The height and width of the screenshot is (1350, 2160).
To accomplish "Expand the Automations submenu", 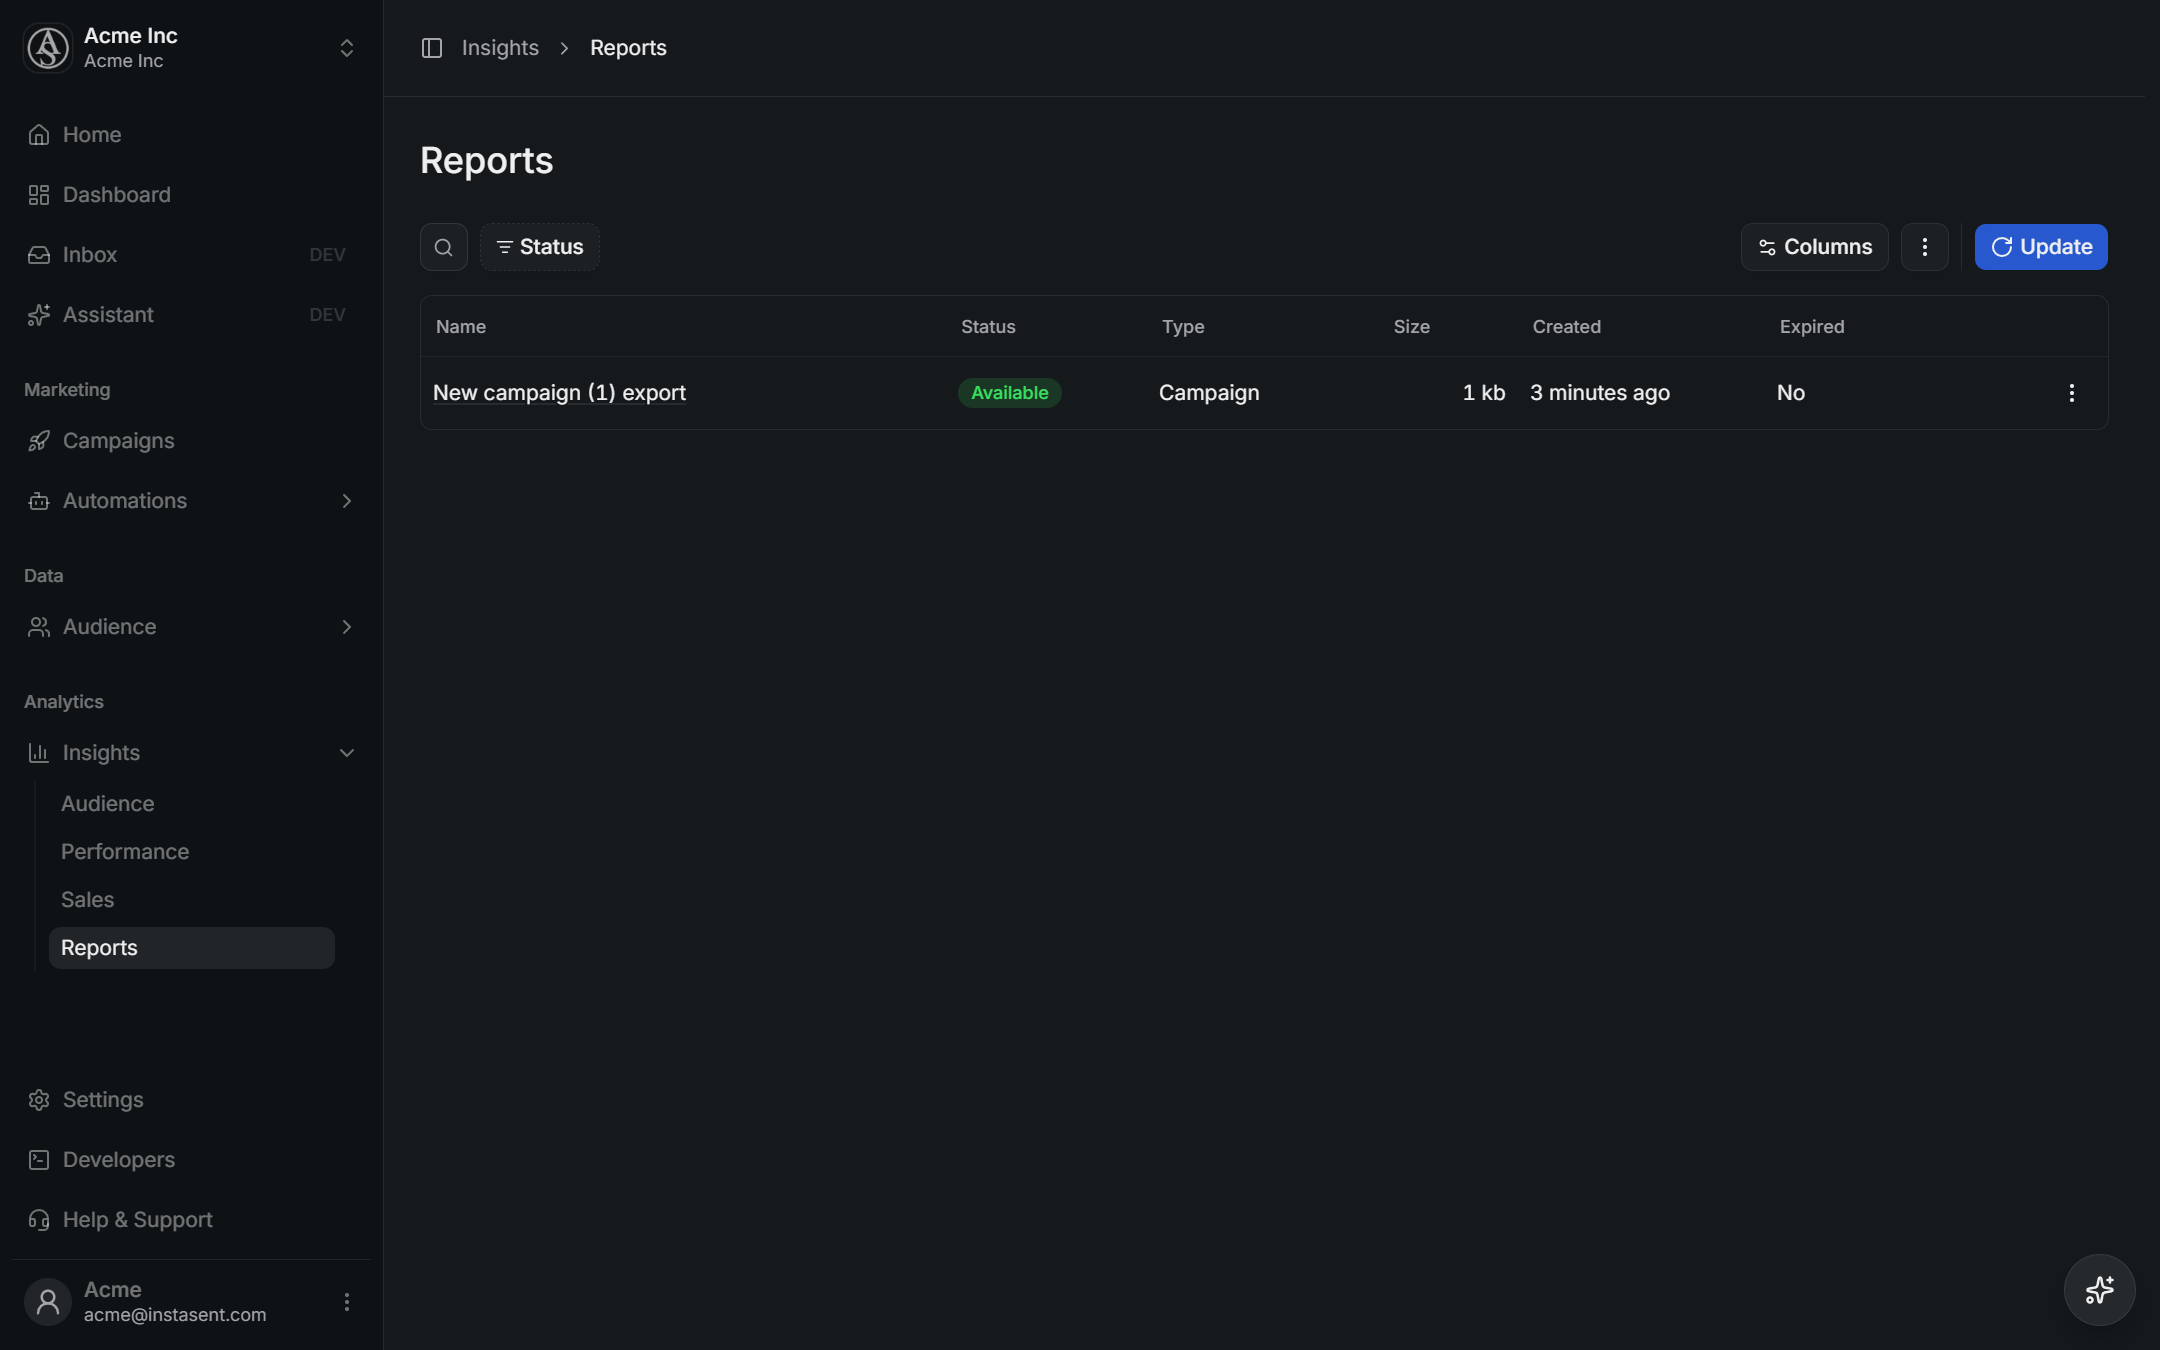I will pos(347,501).
